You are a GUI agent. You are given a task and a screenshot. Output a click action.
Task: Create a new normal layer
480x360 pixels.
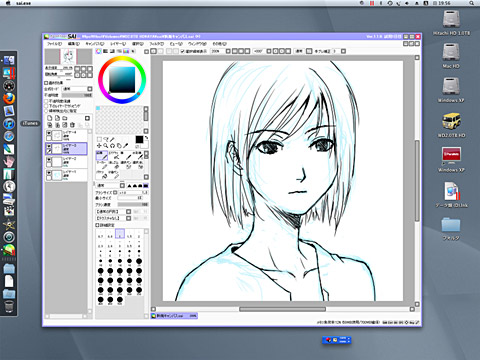(50, 118)
